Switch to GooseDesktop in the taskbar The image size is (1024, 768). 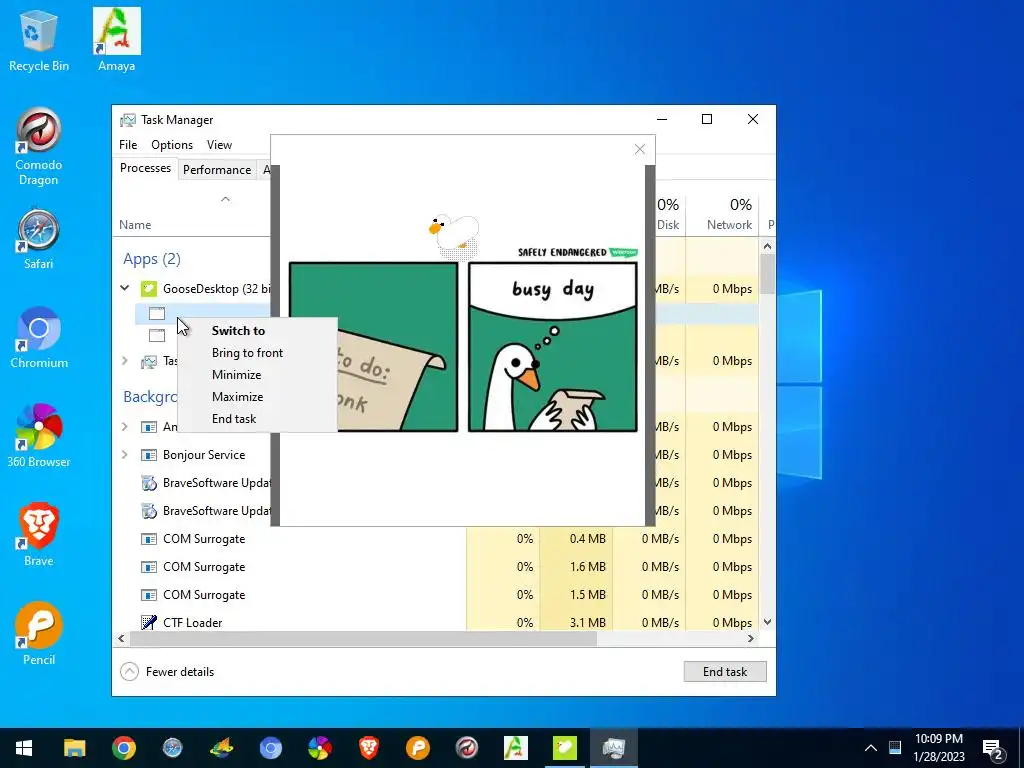pyautogui.click(x=564, y=748)
